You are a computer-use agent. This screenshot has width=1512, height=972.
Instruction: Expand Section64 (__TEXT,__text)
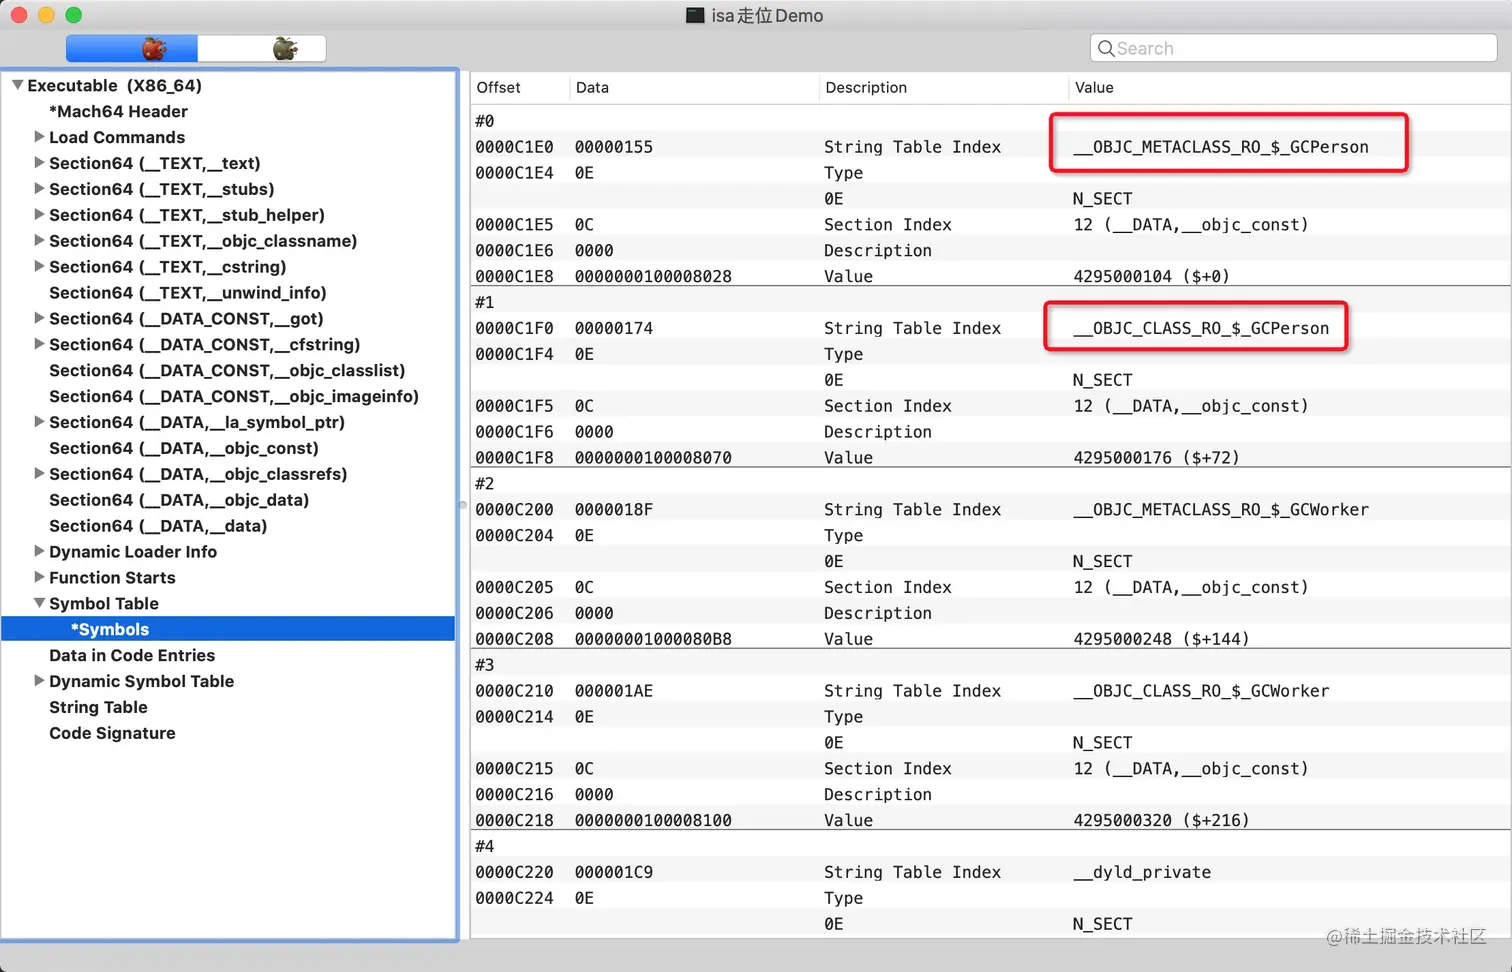click(39, 163)
